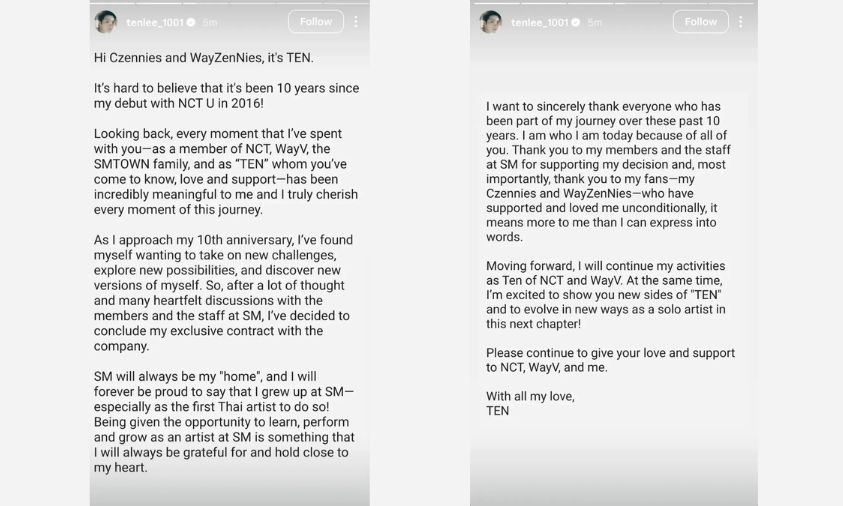Click the story progress bar above the left story
The image size is (843, 506).
point(229,2)
